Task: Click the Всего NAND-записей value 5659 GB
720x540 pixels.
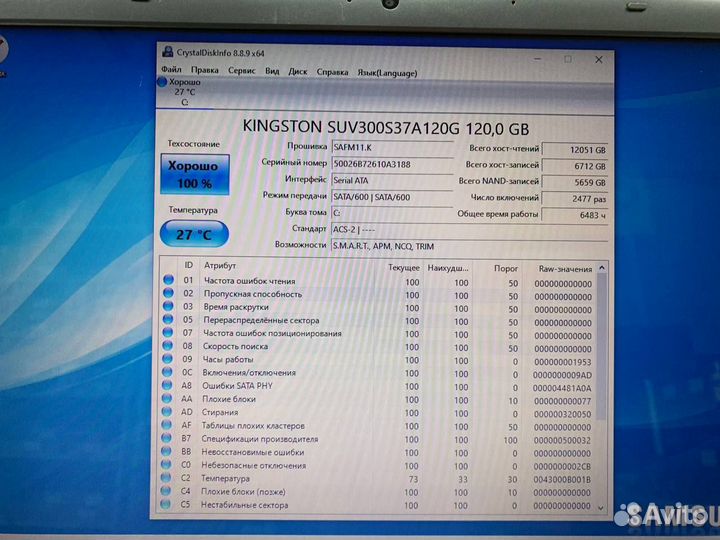Action: coord(575,182)
